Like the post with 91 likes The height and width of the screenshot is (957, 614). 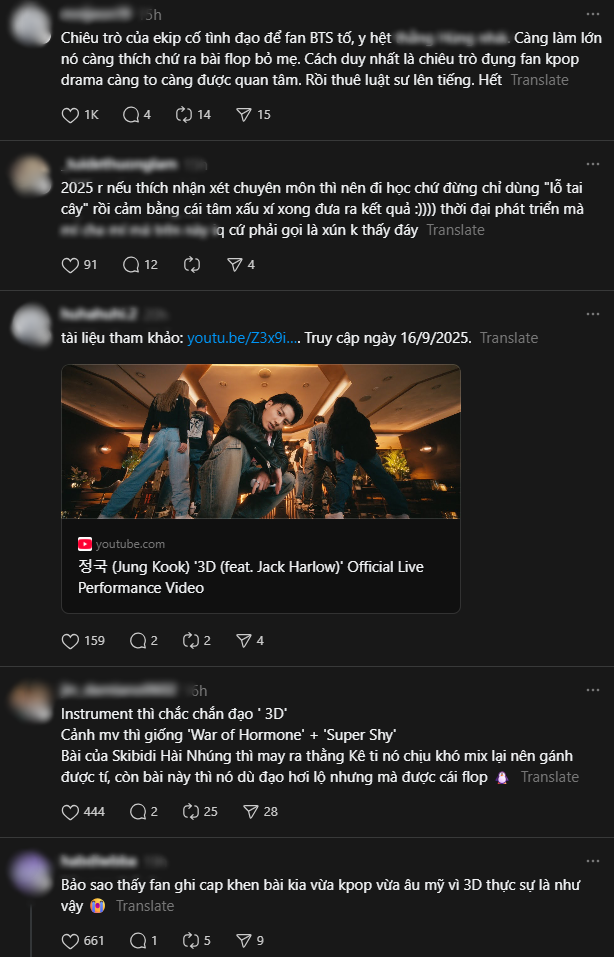click(x=70, y=265)
